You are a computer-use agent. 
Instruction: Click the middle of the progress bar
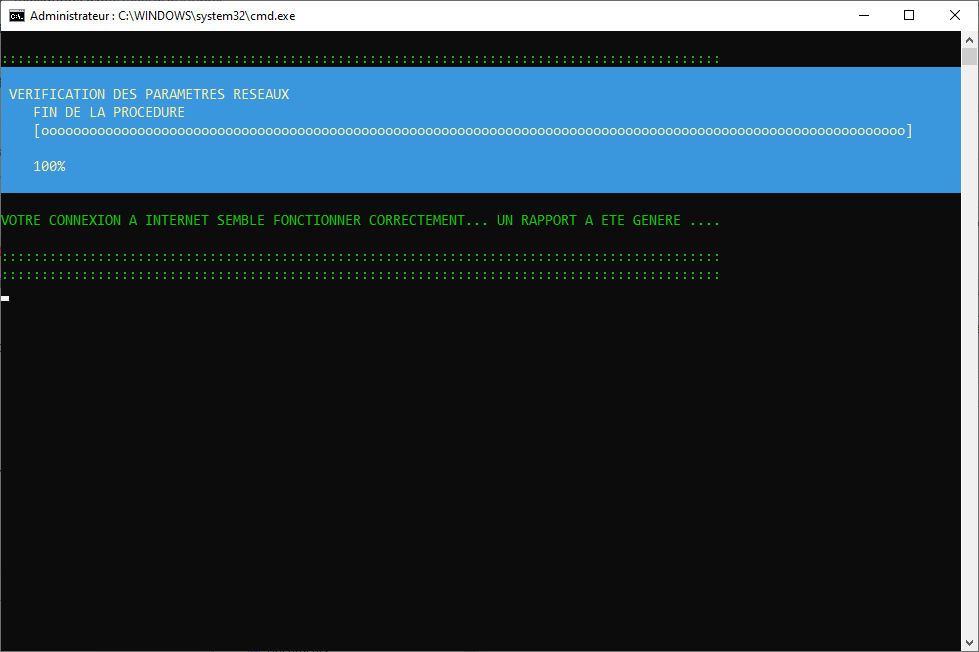472,131
